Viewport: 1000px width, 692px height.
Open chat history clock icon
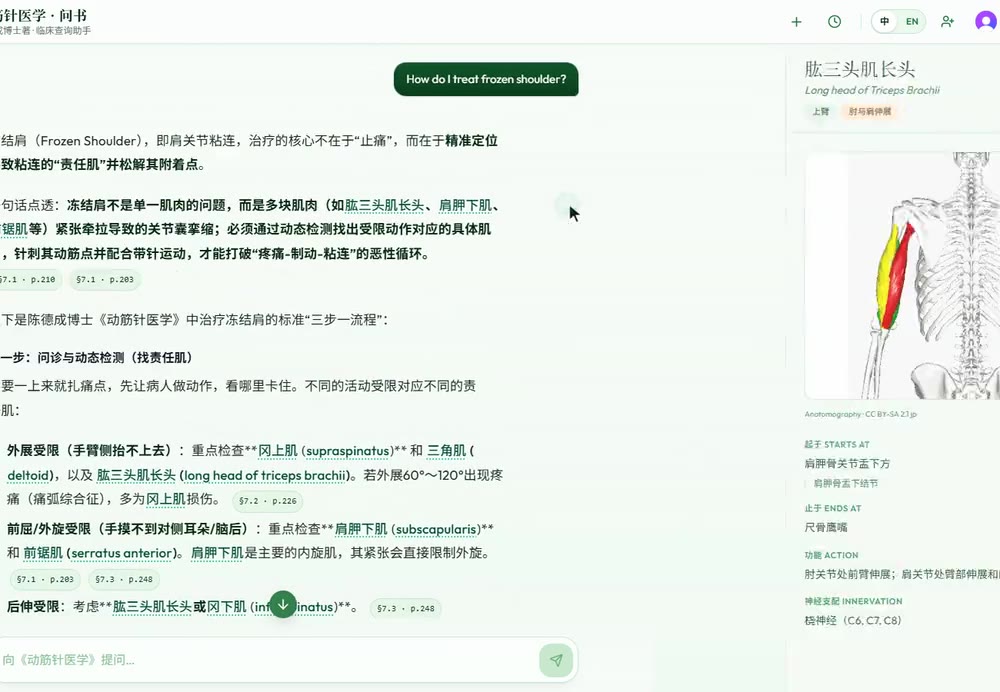click(x=834, y=22)
